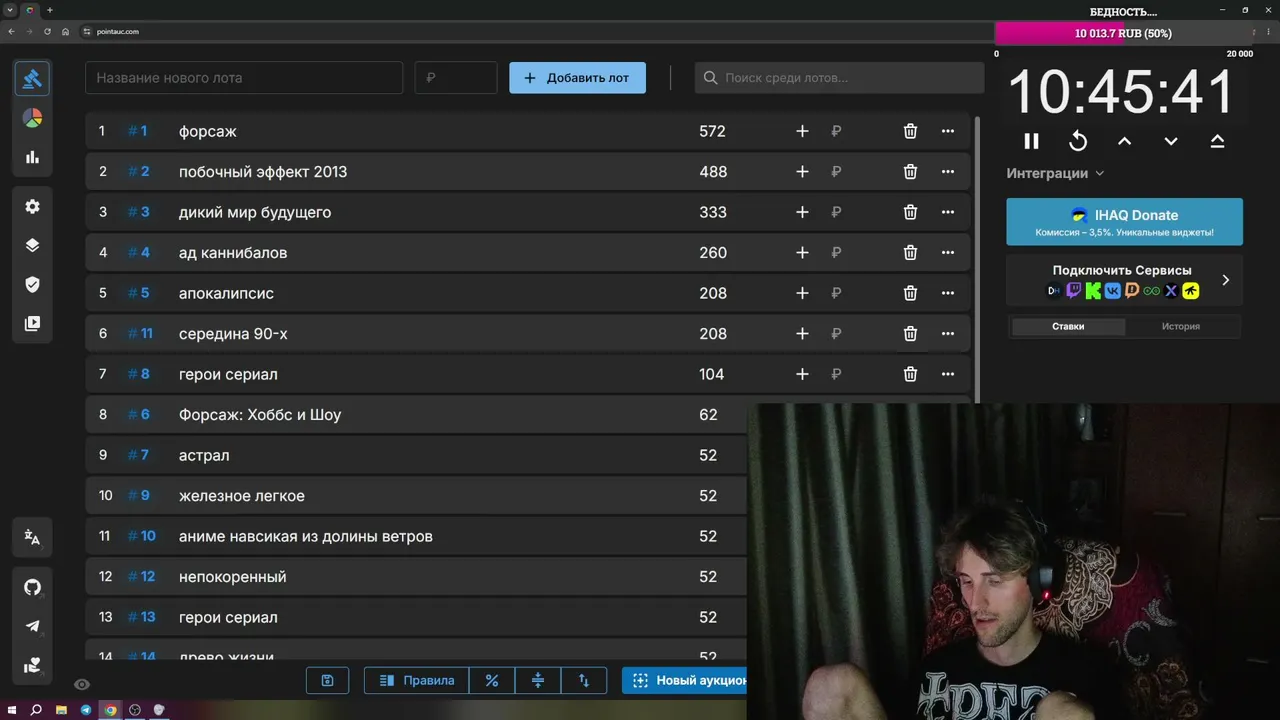
Task: Delete the апокалипсис lot
Action: coord(910,293)
